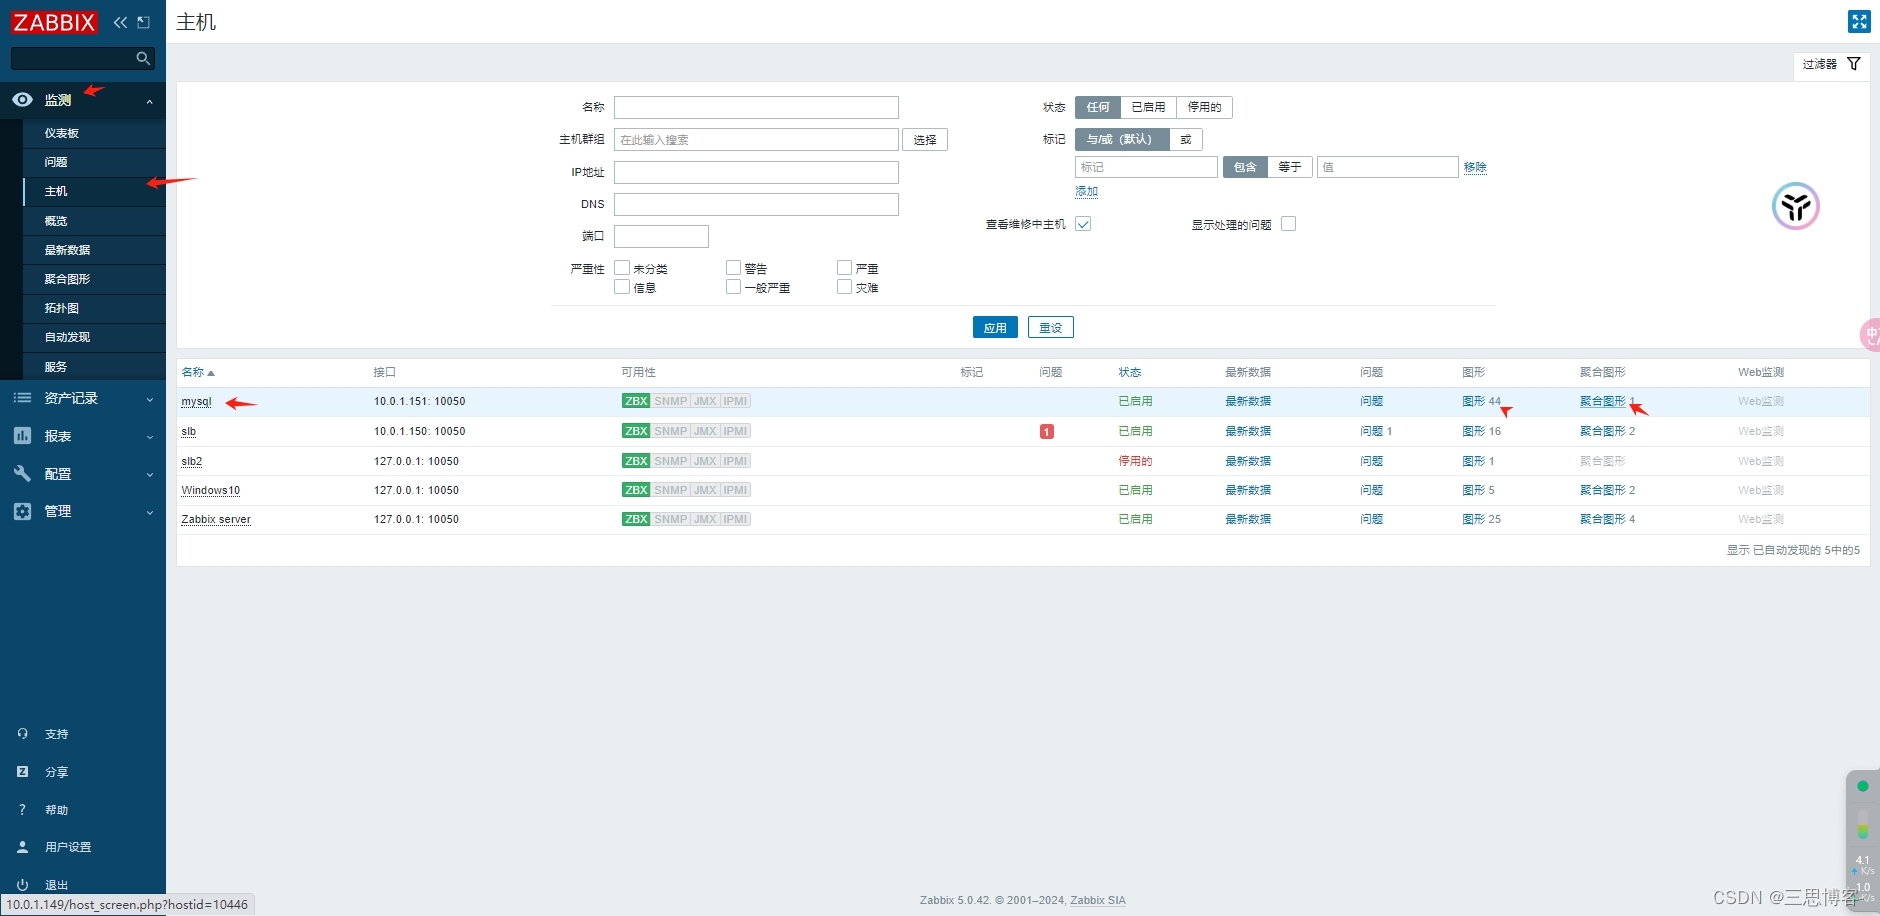The height and width of the screenshot is (916, 1880).
Task: Click the 选择 host group button
Action: coord(925,140)
